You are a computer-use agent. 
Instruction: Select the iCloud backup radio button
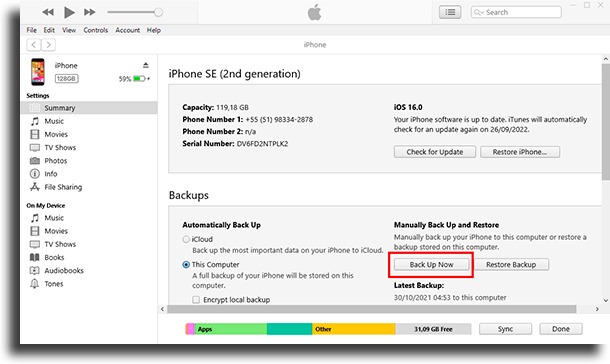[186, 239]
